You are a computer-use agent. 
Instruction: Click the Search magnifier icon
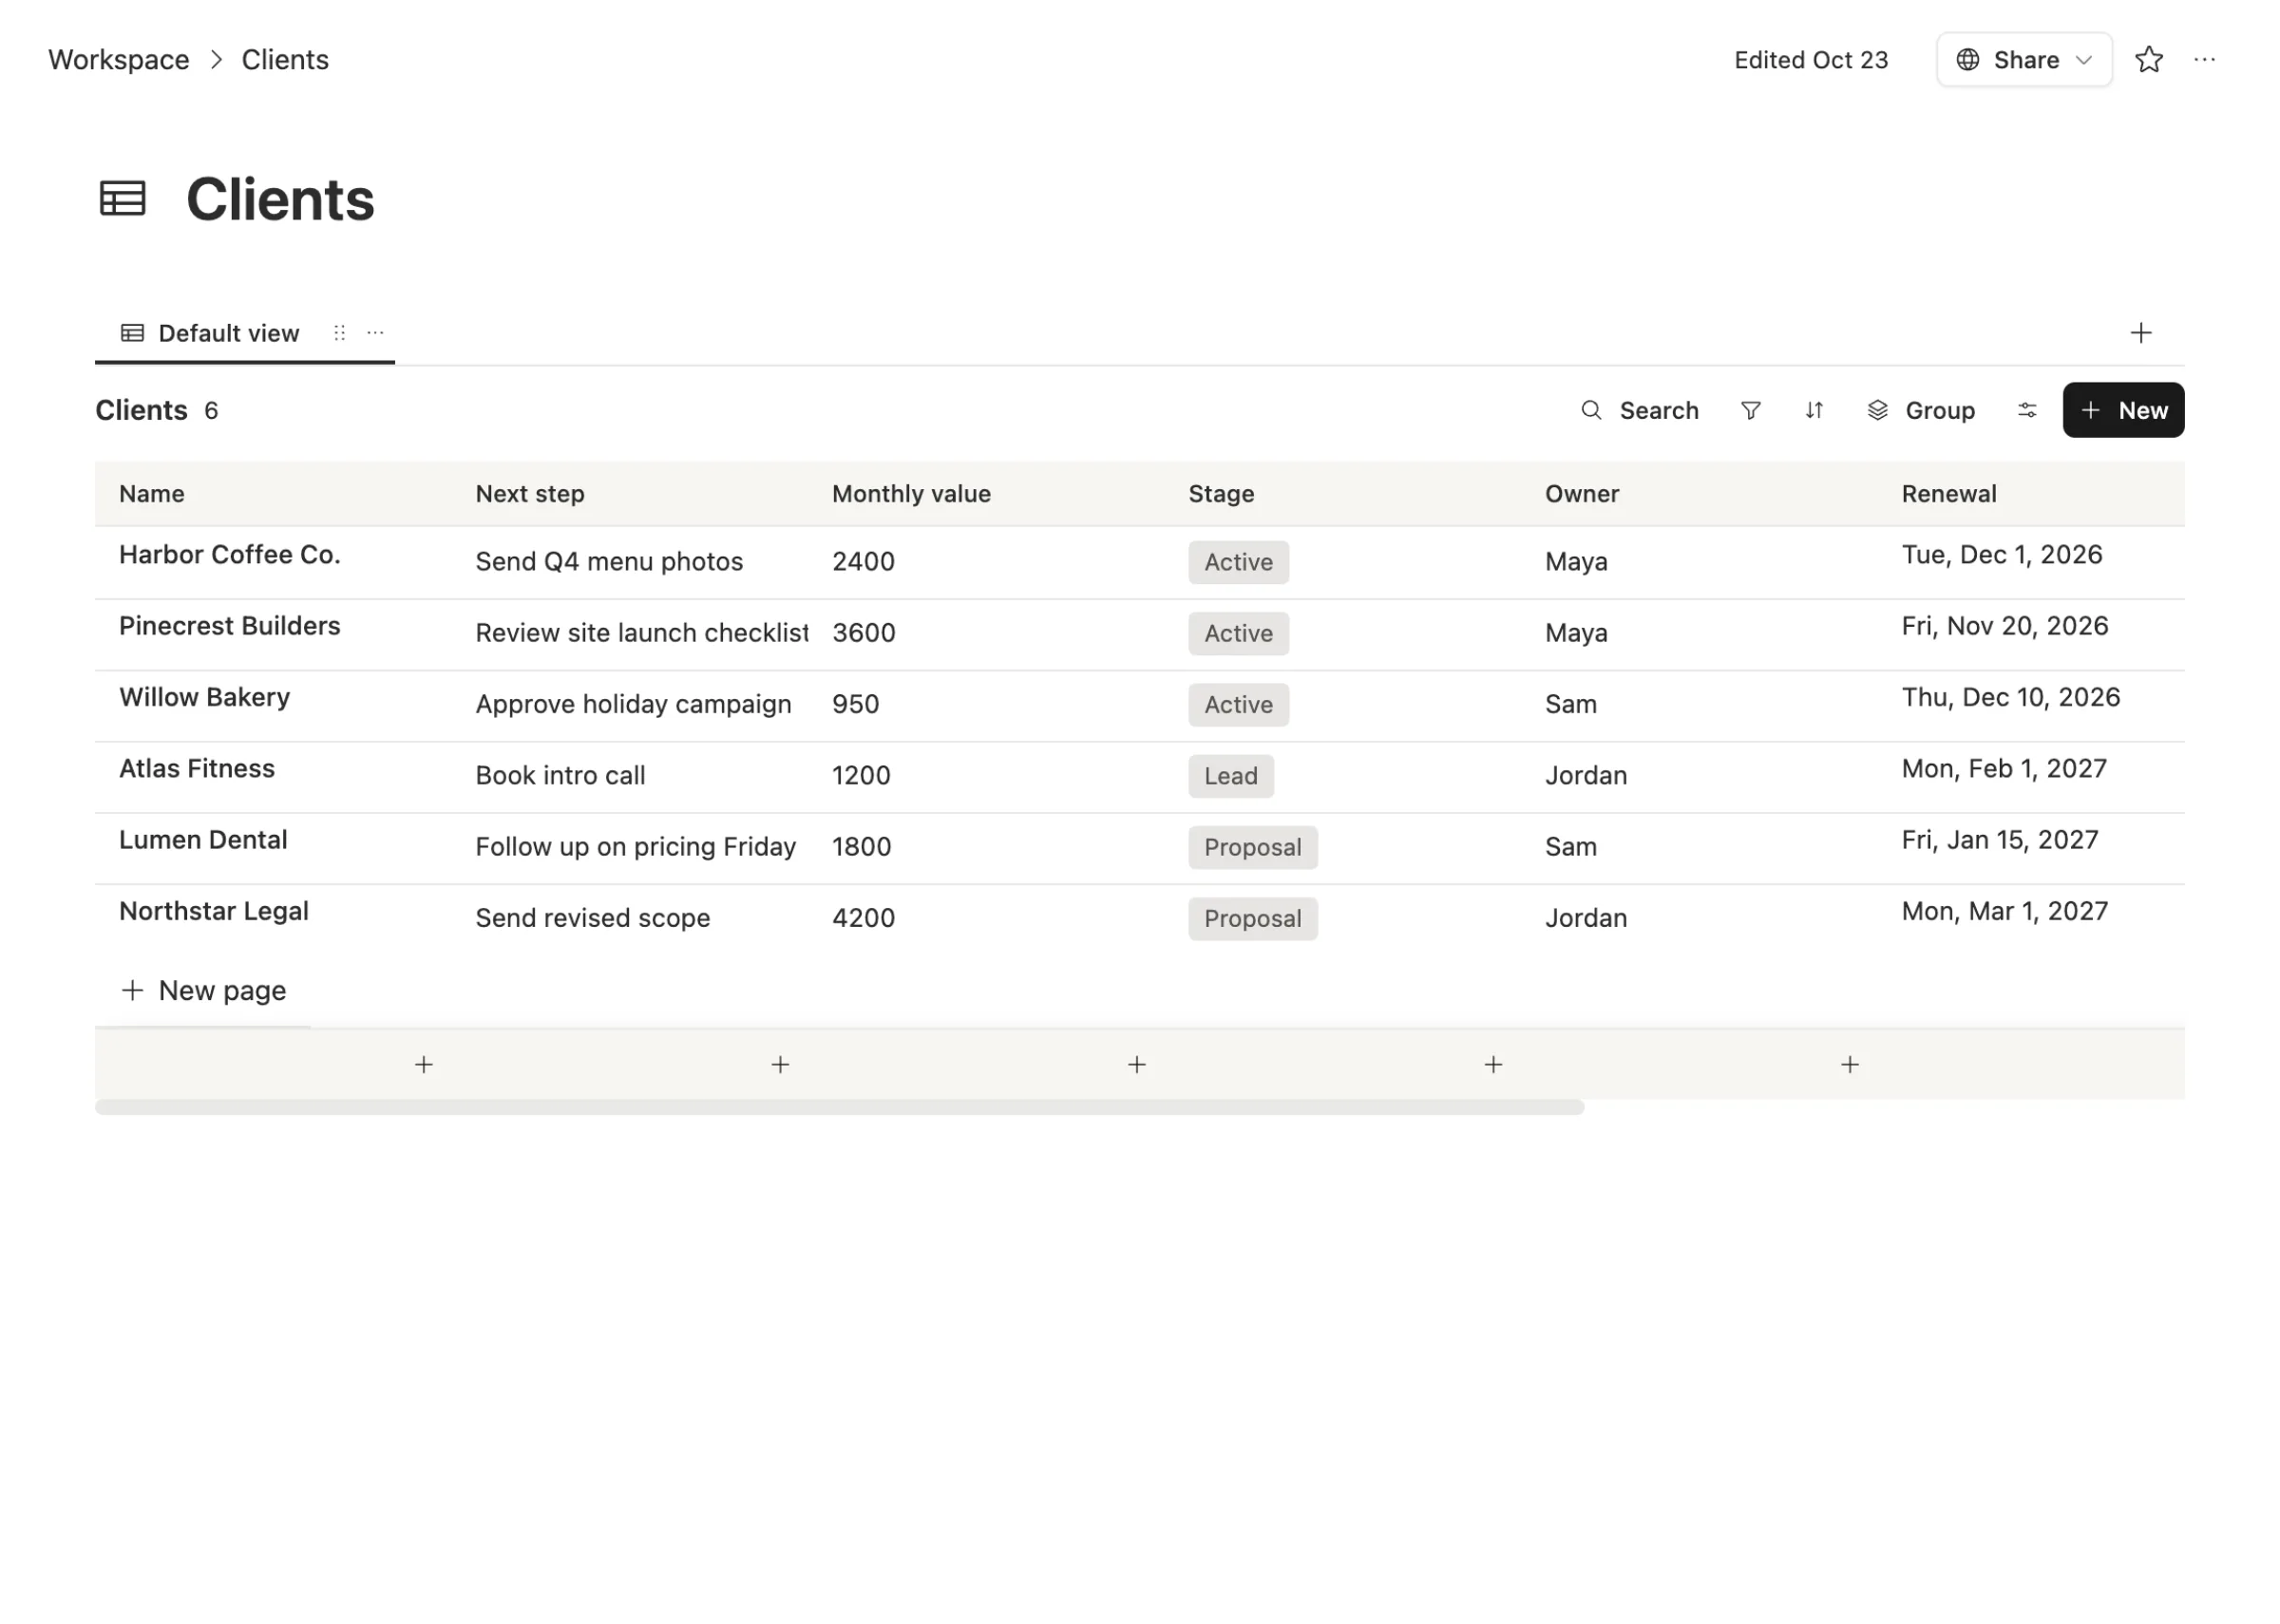pyautogui.click(x=1591, y=410)
